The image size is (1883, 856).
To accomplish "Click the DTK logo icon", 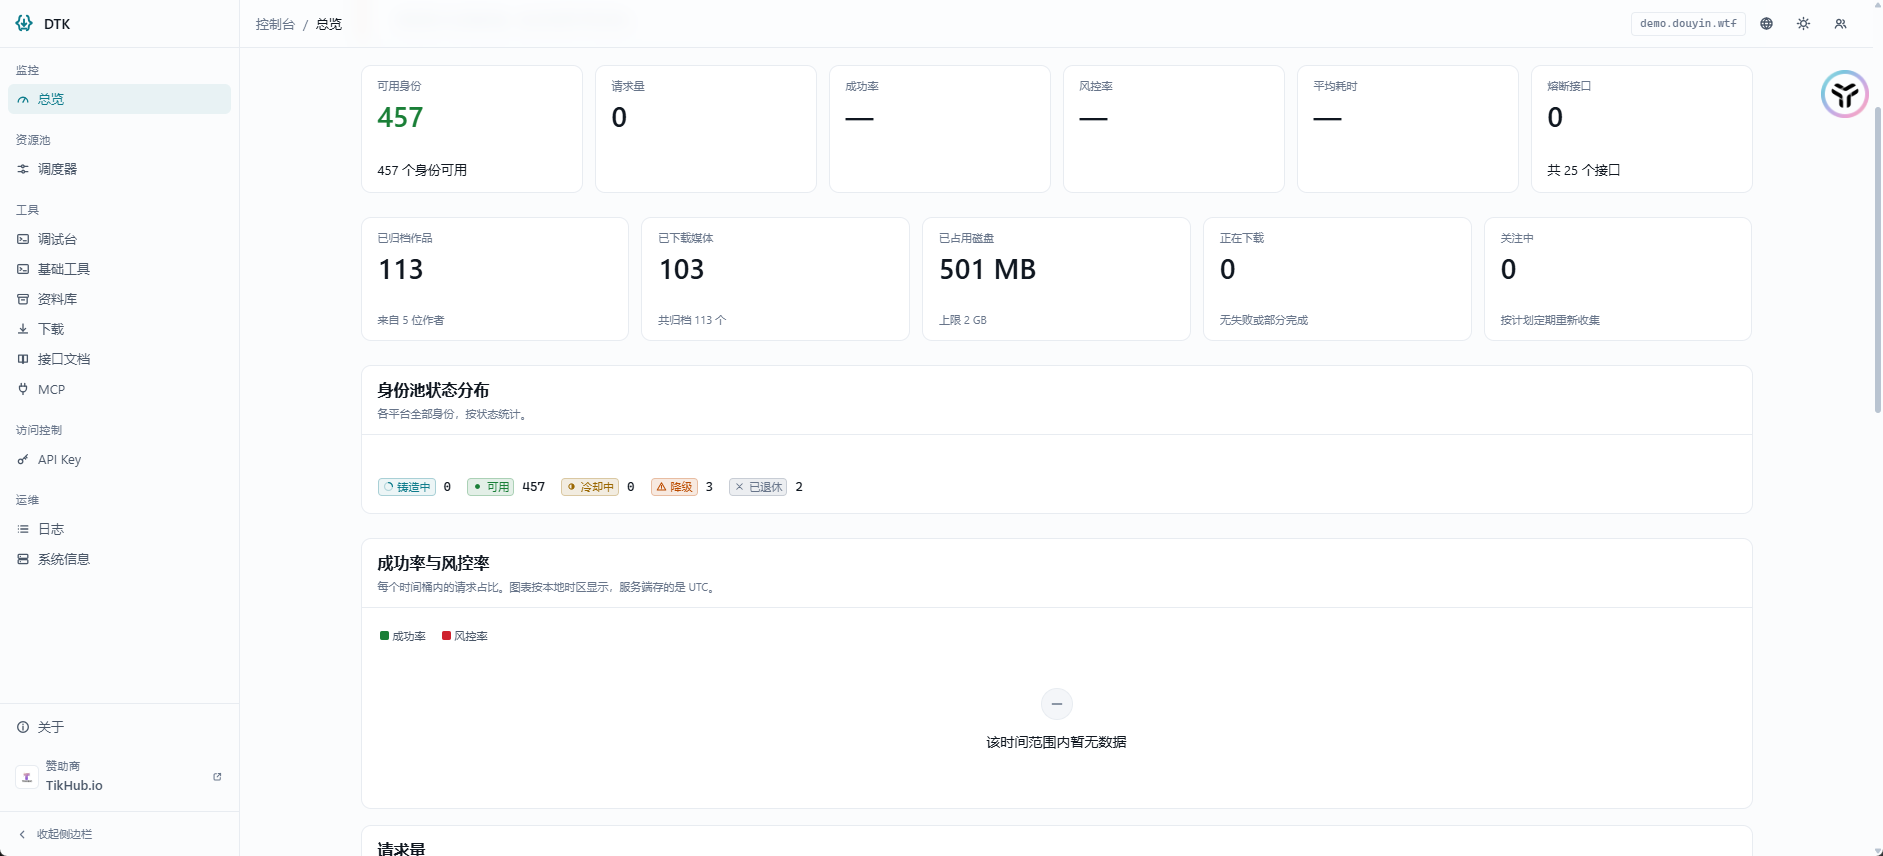I will click(x=24, y=23).
